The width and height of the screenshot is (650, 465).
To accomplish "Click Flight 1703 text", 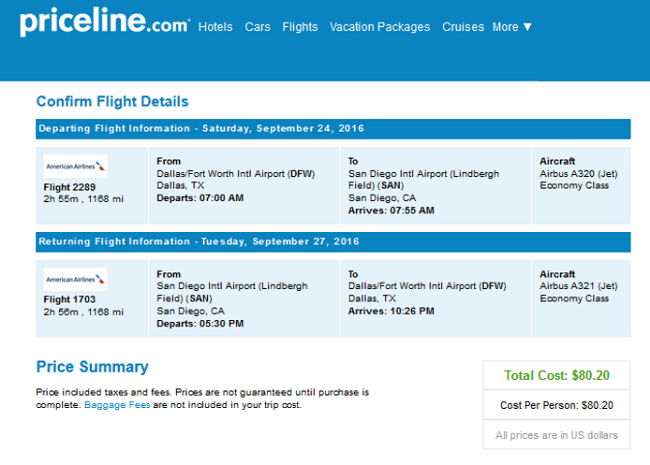I will pyautogui.click(x=70, y=298).
